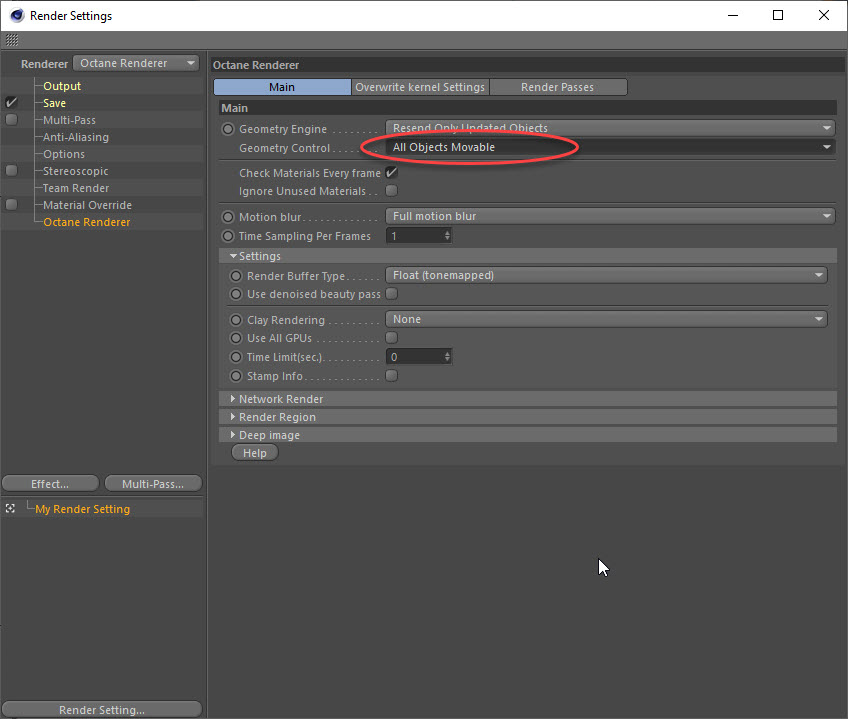This screenshot has width=848, height=719.
Task: Open Geometry Control All Objects Movable dropdown
Action: 610,147
